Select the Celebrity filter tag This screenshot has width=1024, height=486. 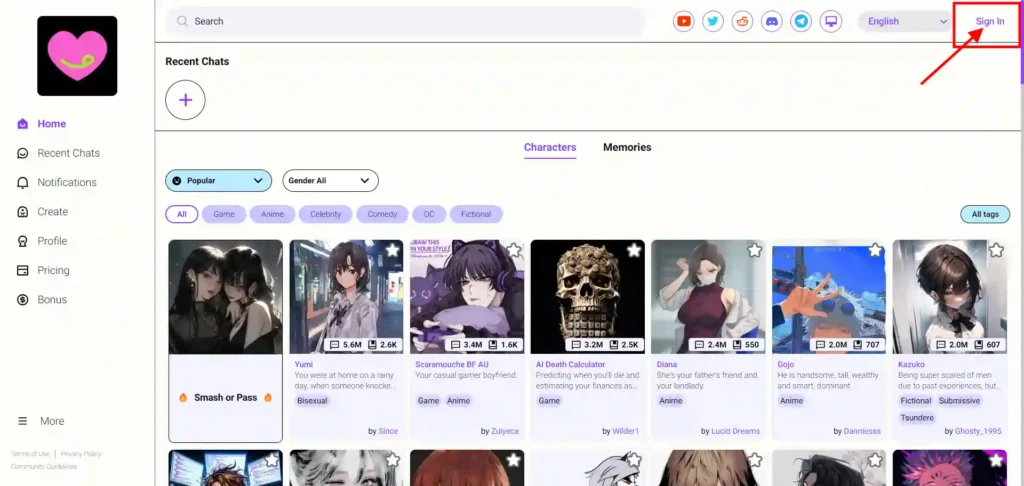point(326,214)
